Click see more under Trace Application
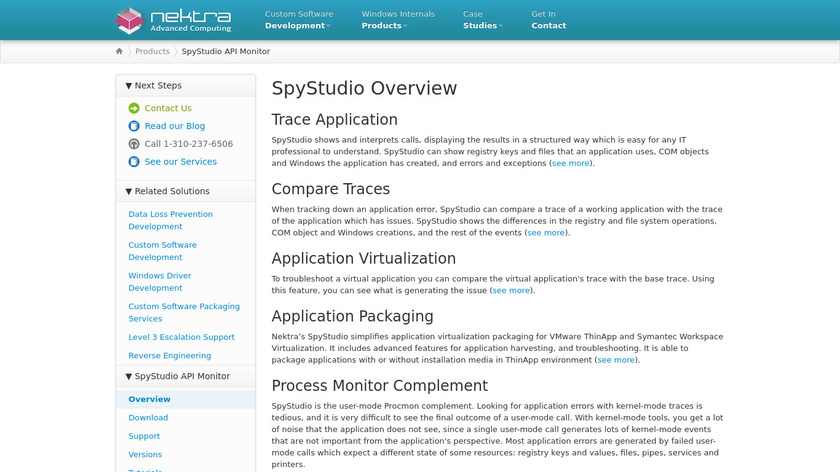Viewport: 840px width, 472px height. [x=571, y=163]
